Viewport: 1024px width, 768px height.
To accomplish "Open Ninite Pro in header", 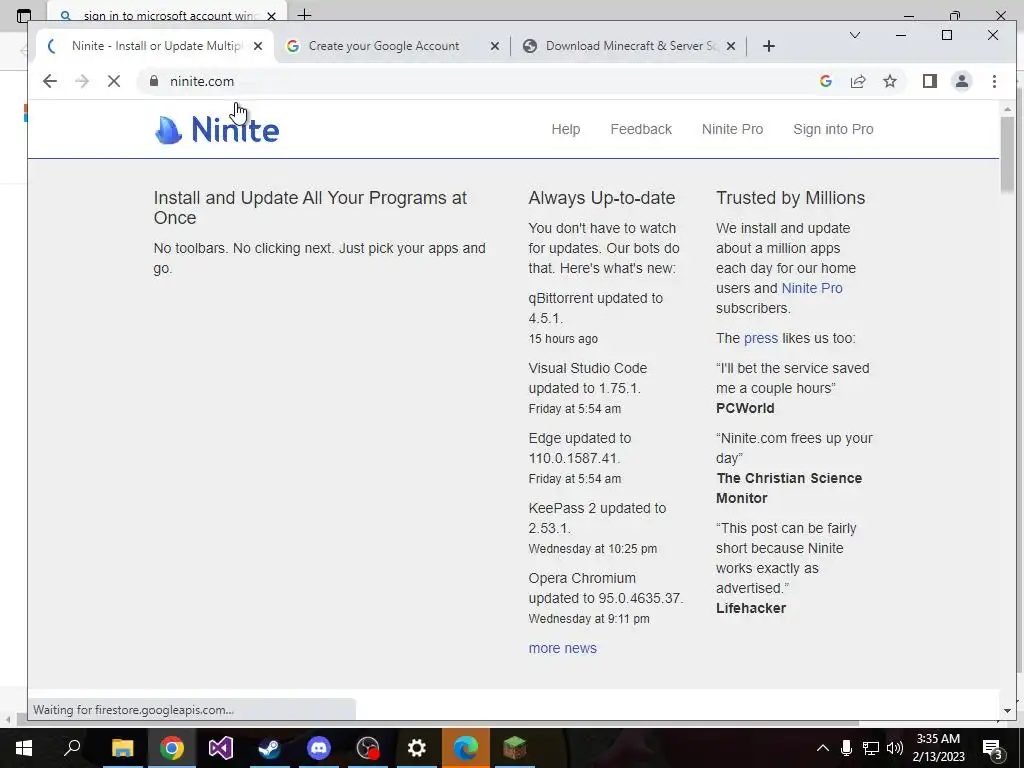I will coord(732,129).
